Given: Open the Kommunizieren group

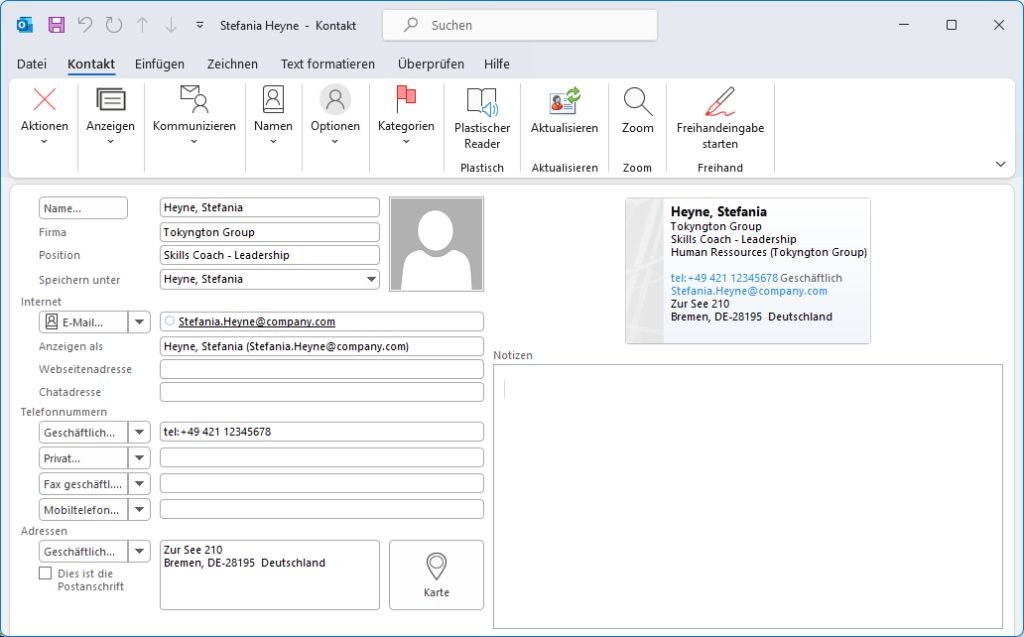Looking at the screenshot, I should click(x=194, y=116).
